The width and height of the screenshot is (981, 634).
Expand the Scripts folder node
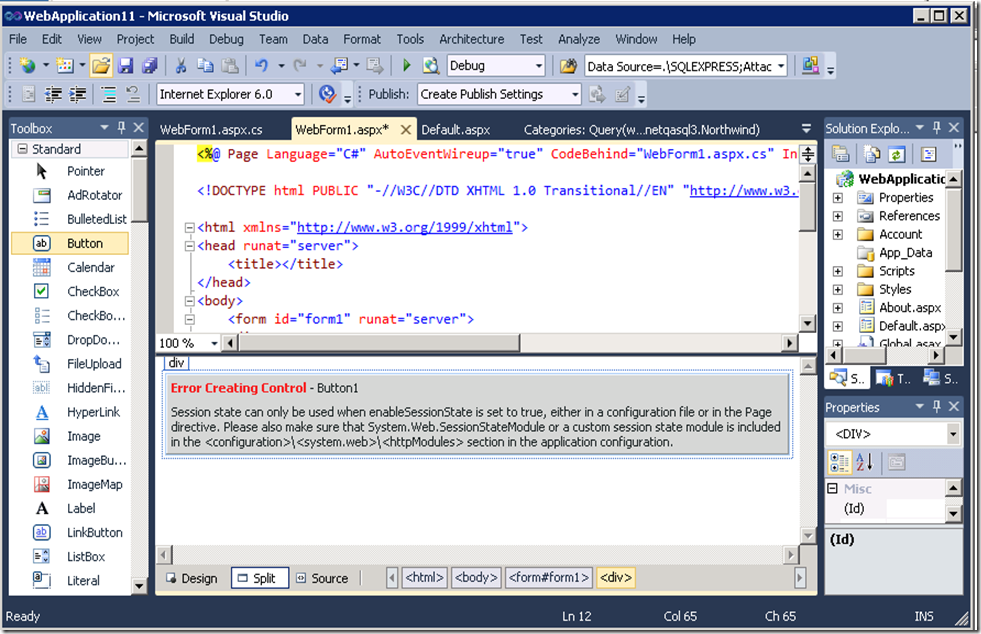click(838, 272)
